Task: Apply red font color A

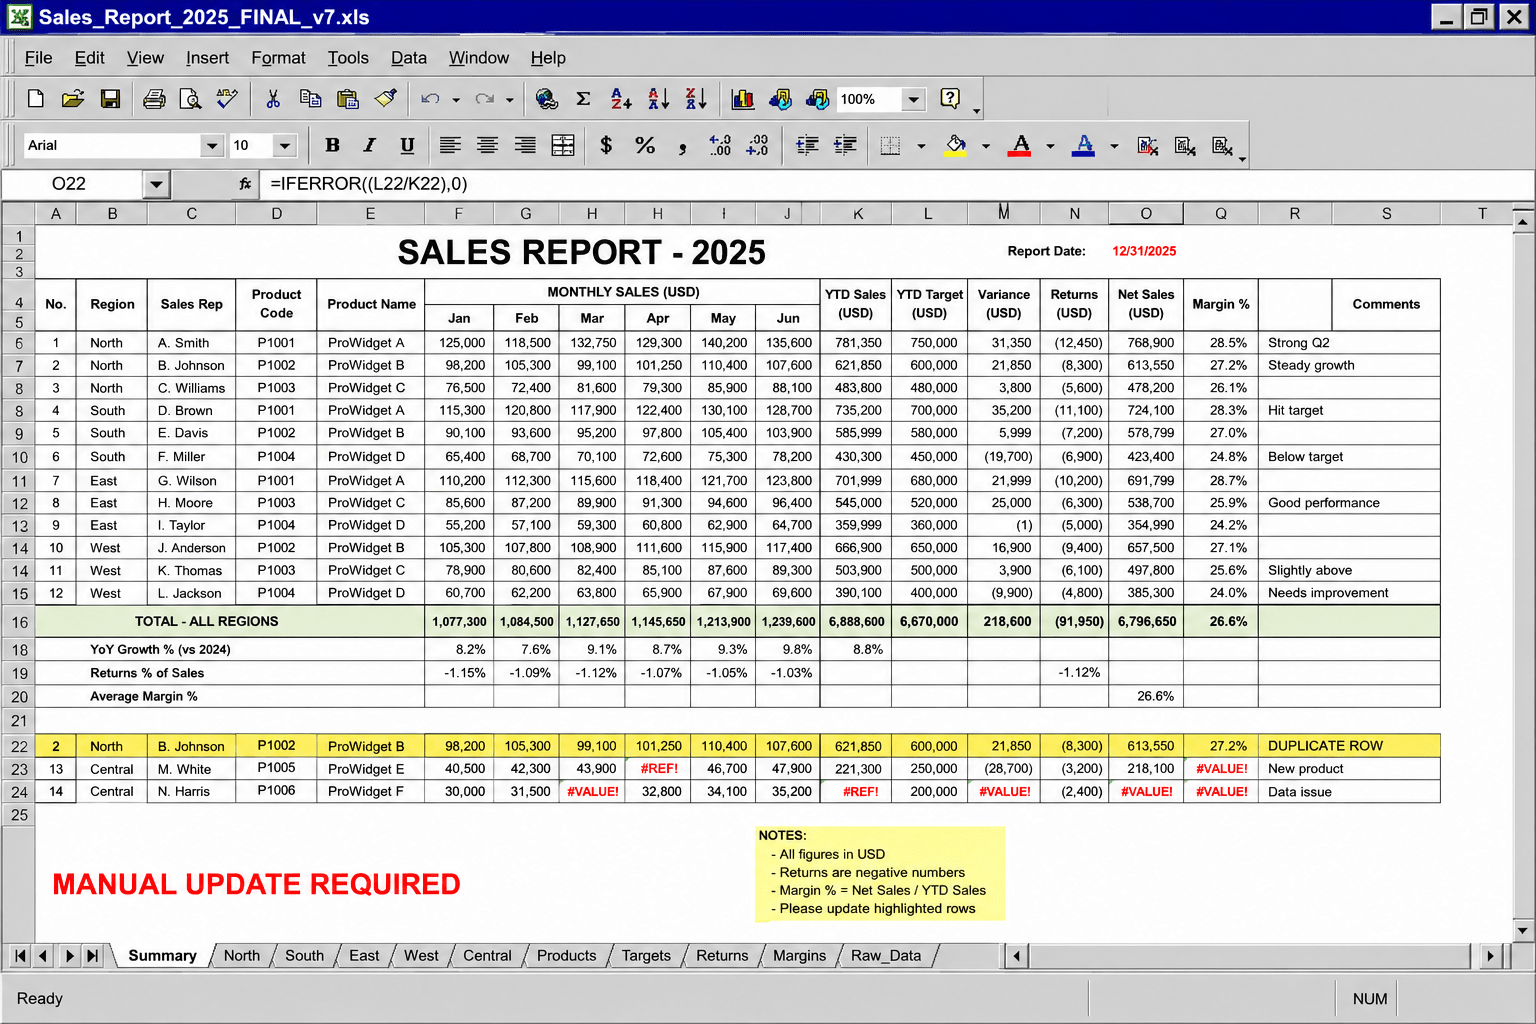Action: tap(1020, 145)
